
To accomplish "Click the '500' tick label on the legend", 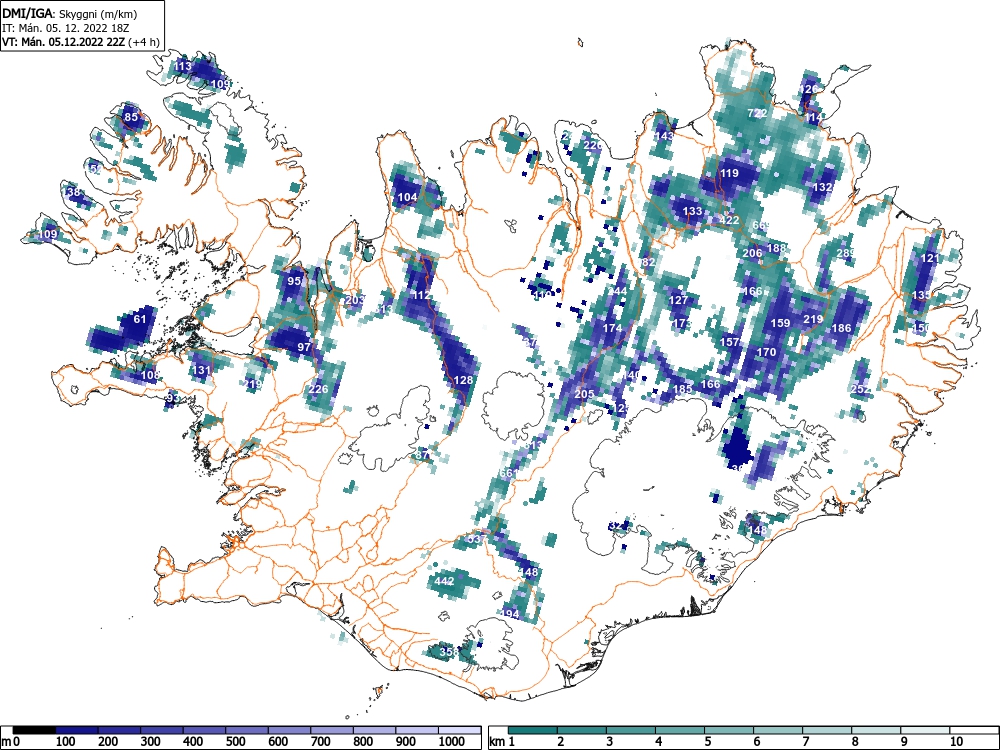I will click(236, 742).
